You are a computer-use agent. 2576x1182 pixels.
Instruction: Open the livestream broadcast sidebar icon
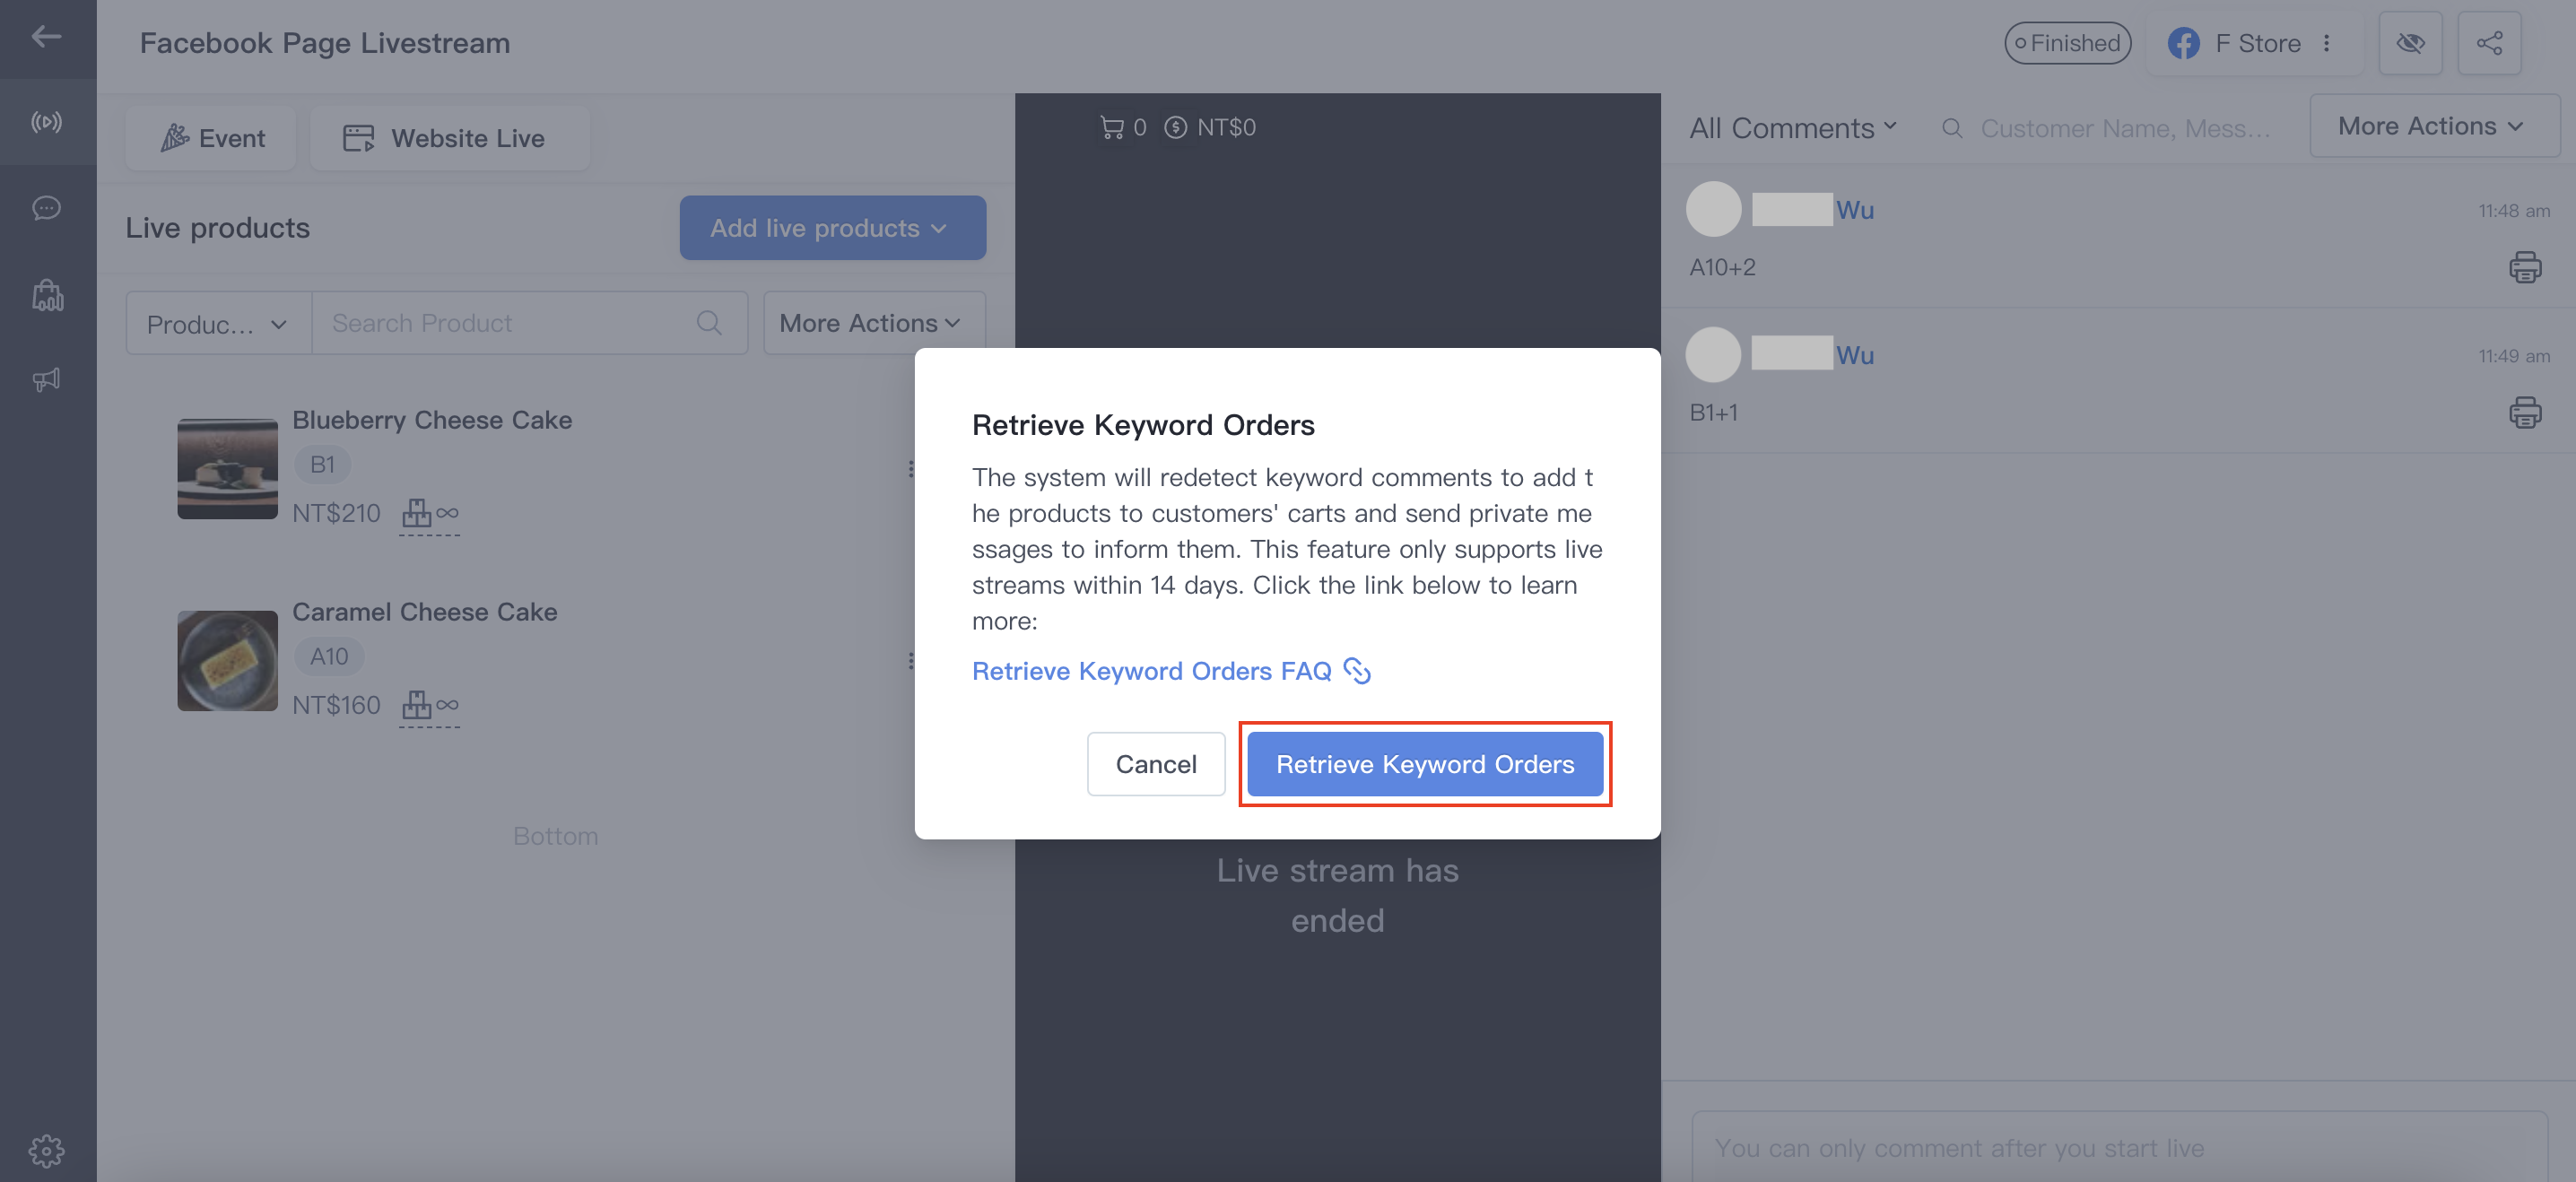[x=46, y=122]
